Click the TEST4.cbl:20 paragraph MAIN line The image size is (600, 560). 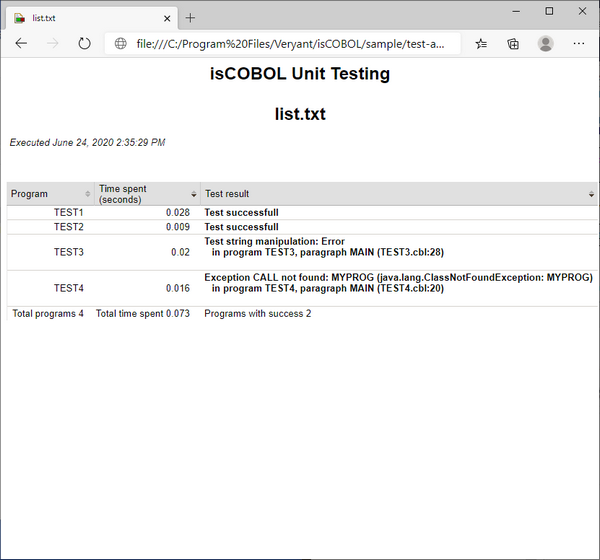point(328,288)
